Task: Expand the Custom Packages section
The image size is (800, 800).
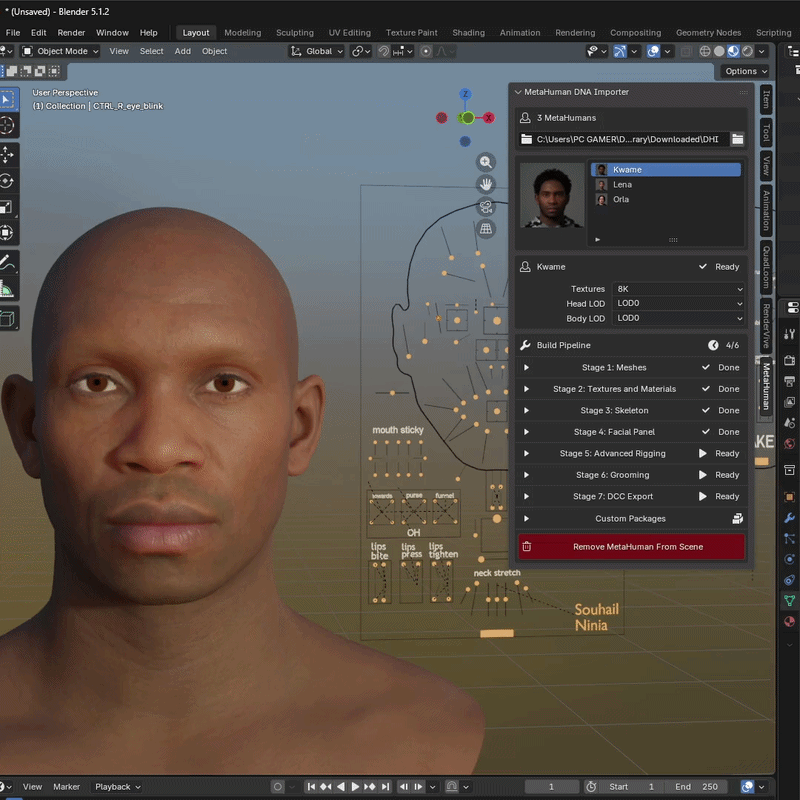Action: (x=527, y=519)
